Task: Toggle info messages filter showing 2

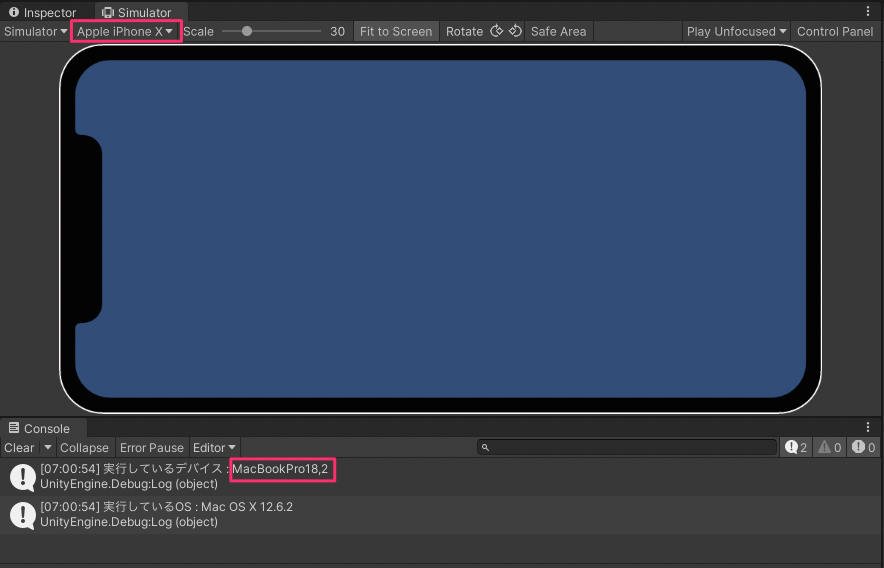Action: point(796,447)
